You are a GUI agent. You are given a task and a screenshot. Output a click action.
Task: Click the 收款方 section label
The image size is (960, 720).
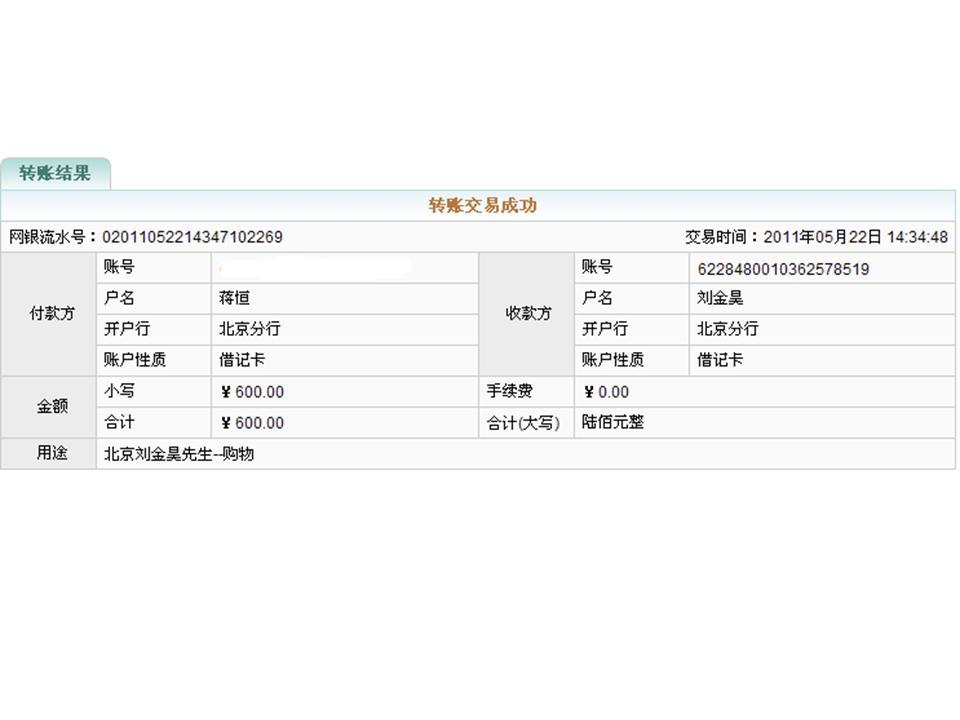pyautogui.click(x=528, y=313)
